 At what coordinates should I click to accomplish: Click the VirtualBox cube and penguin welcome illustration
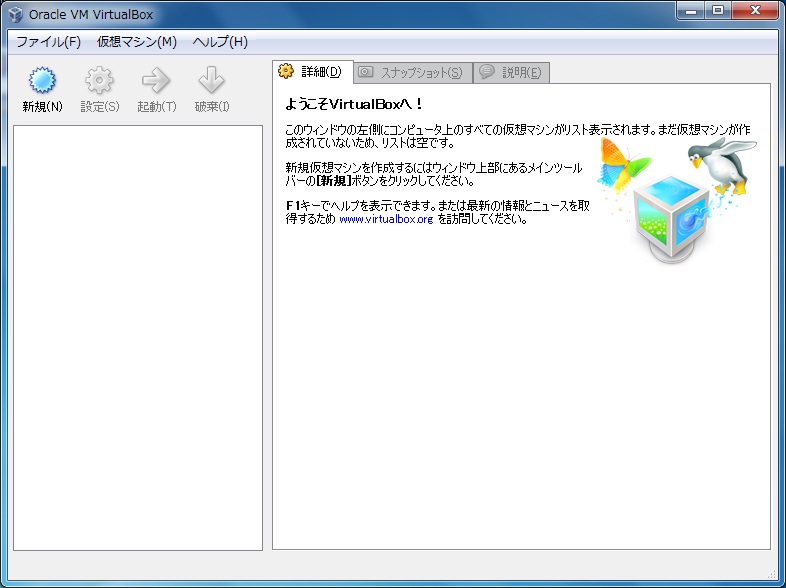coord(677,200)
